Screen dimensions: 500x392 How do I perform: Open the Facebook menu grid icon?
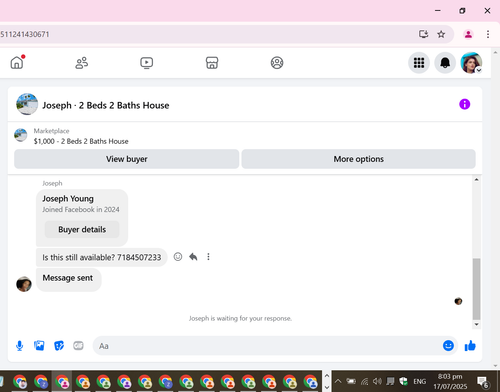(419, 63)
